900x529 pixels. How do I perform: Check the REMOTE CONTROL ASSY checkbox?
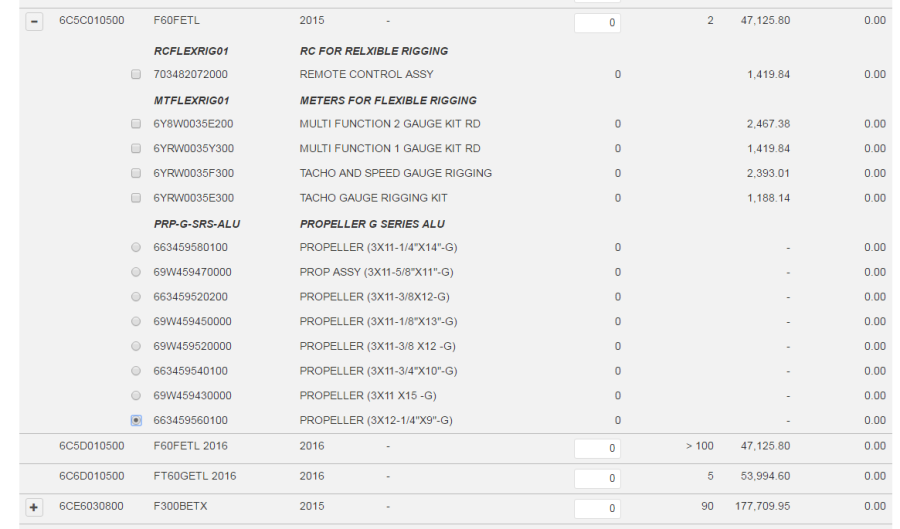pyautogui.click(x=136, y=75)
